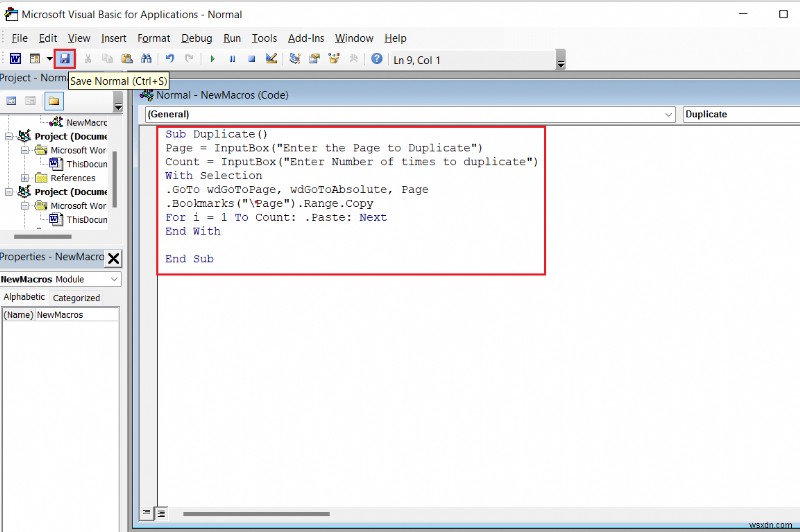
Task: Toggle Folders icon in Project panel
Action: pyautogui.click(x=54, y=101)
